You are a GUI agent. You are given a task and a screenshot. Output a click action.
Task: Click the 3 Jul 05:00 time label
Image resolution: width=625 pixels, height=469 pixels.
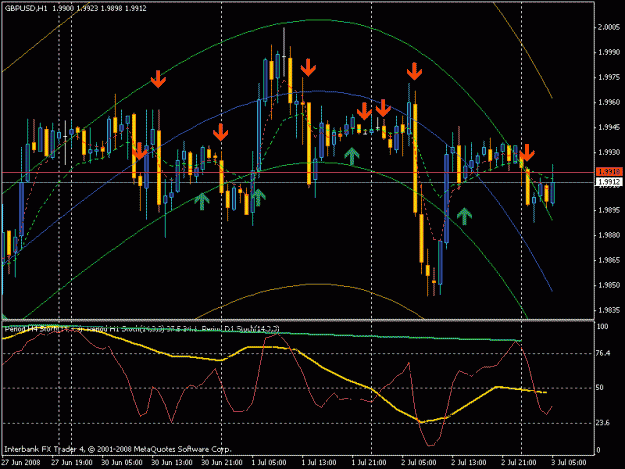point(568,462)
